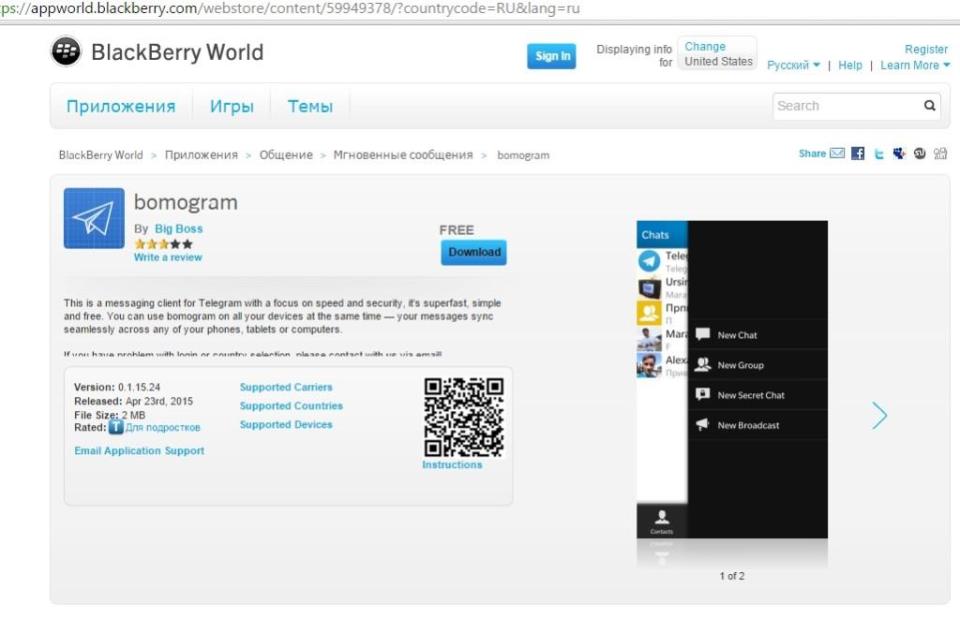The height and width of the screenshot is (617, 960).
Task: Click the Для подростков rating link
Action: click(163, 427)
